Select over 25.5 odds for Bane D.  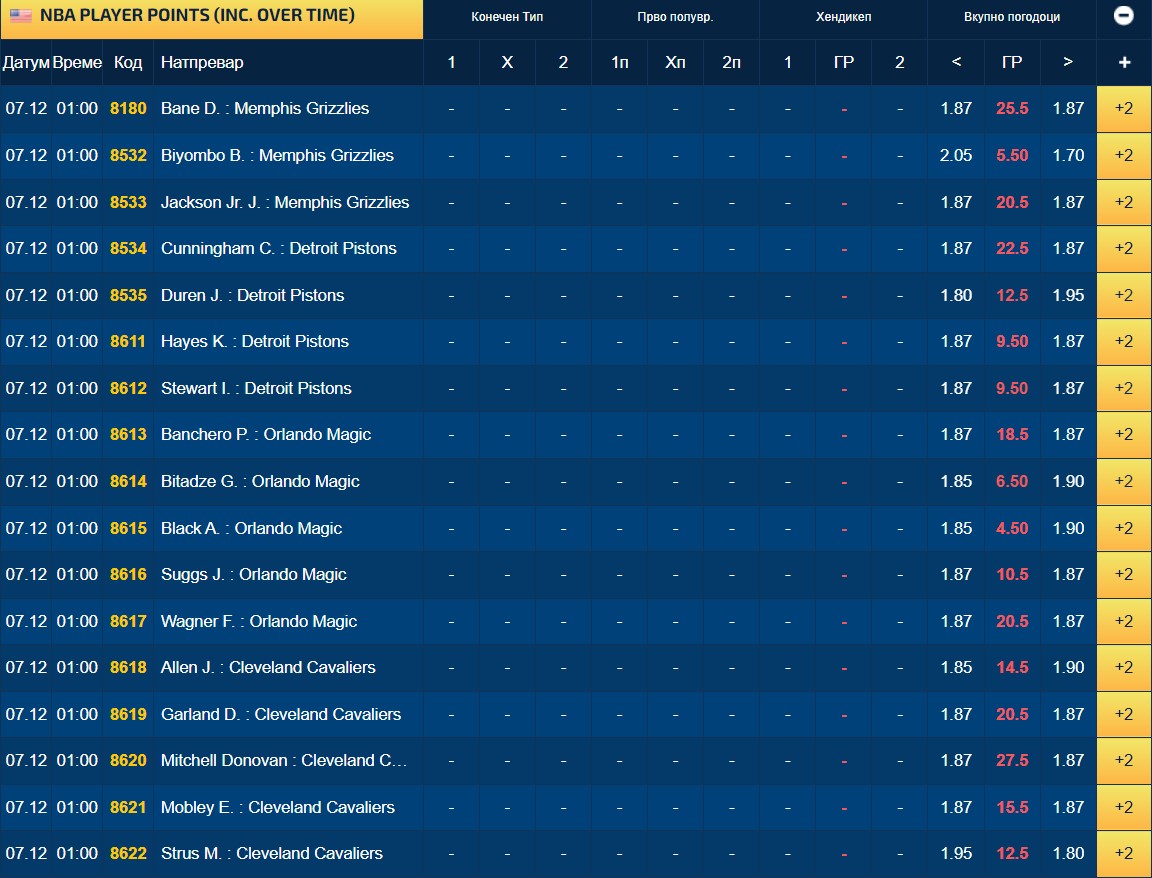1068,109
